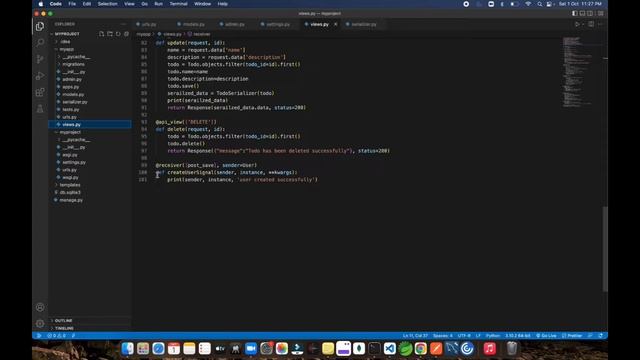
Task: Open the Testing flask view
Action: pyautogui.click(x=40, y=109)
